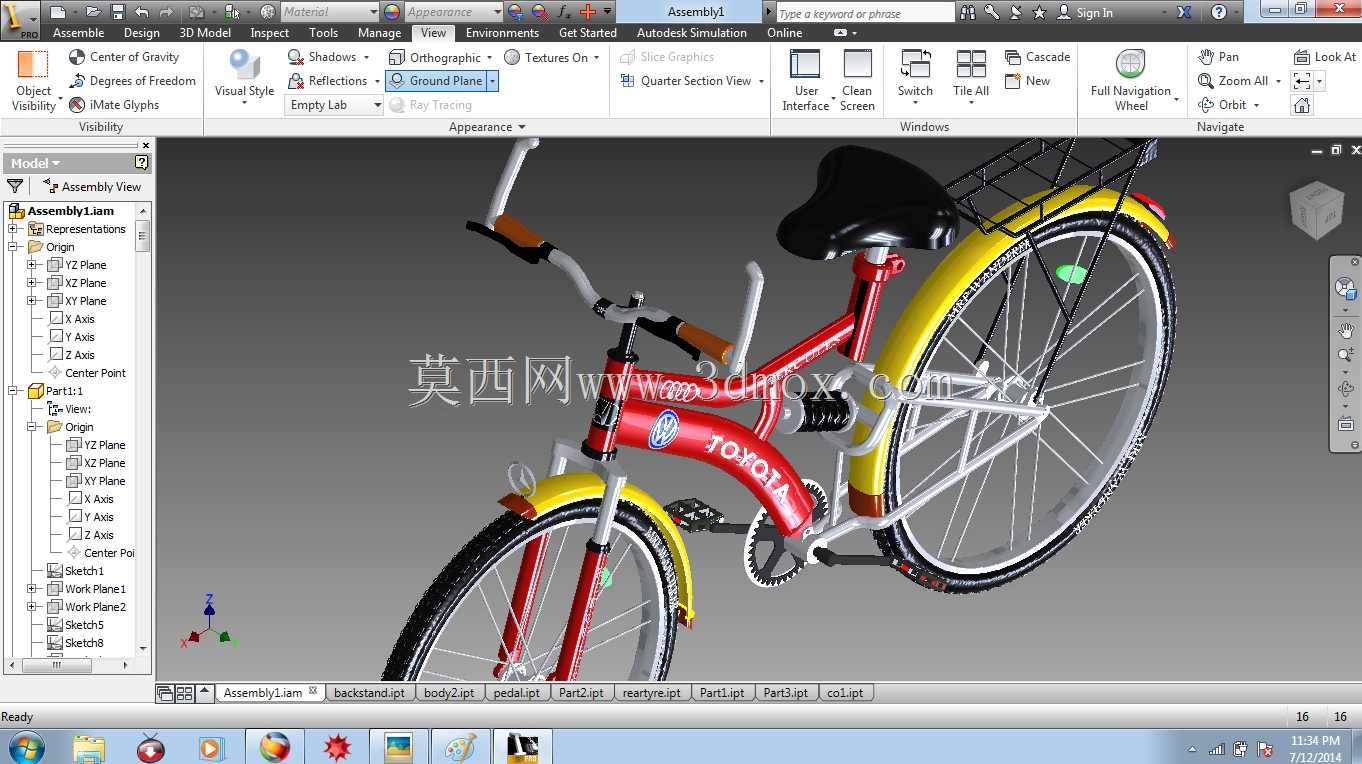Image resolution: width=1362 pixels, height=764 pixels.
Task: Click the navigation bar zoom icon
Action: (x=1346, y=355)
